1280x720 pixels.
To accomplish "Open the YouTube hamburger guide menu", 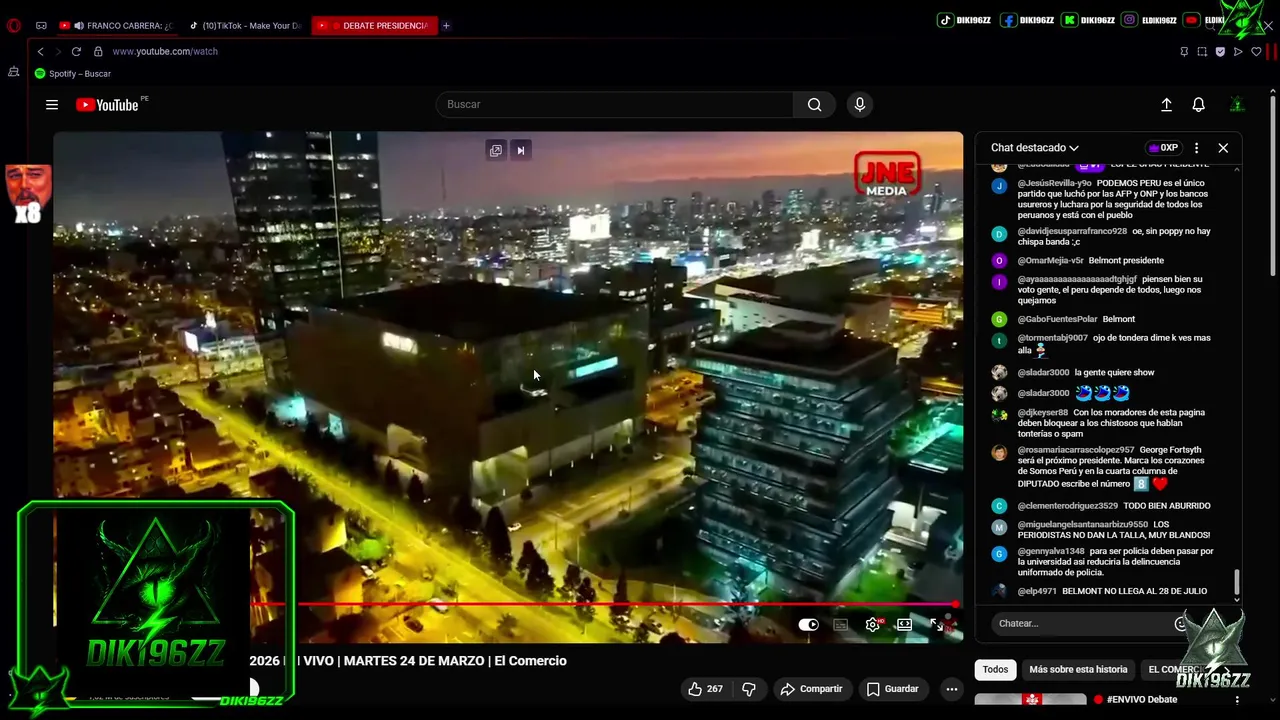I will [52, 105].
